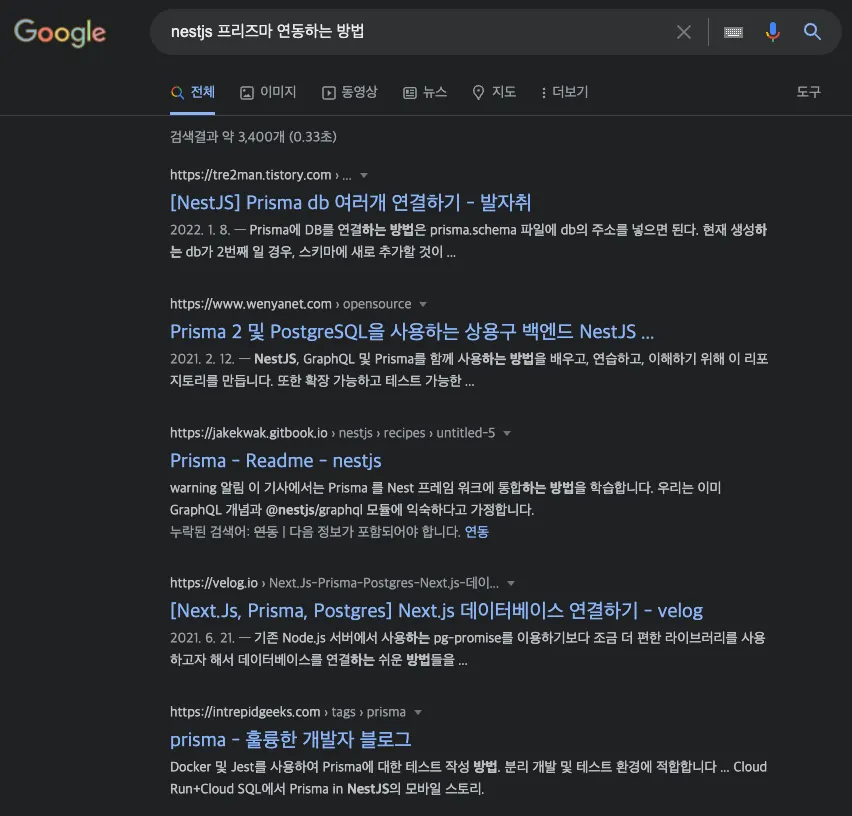Click the '2022. 1. 8.' snippet date
The image size is (852, 816).
pos(200,230)
